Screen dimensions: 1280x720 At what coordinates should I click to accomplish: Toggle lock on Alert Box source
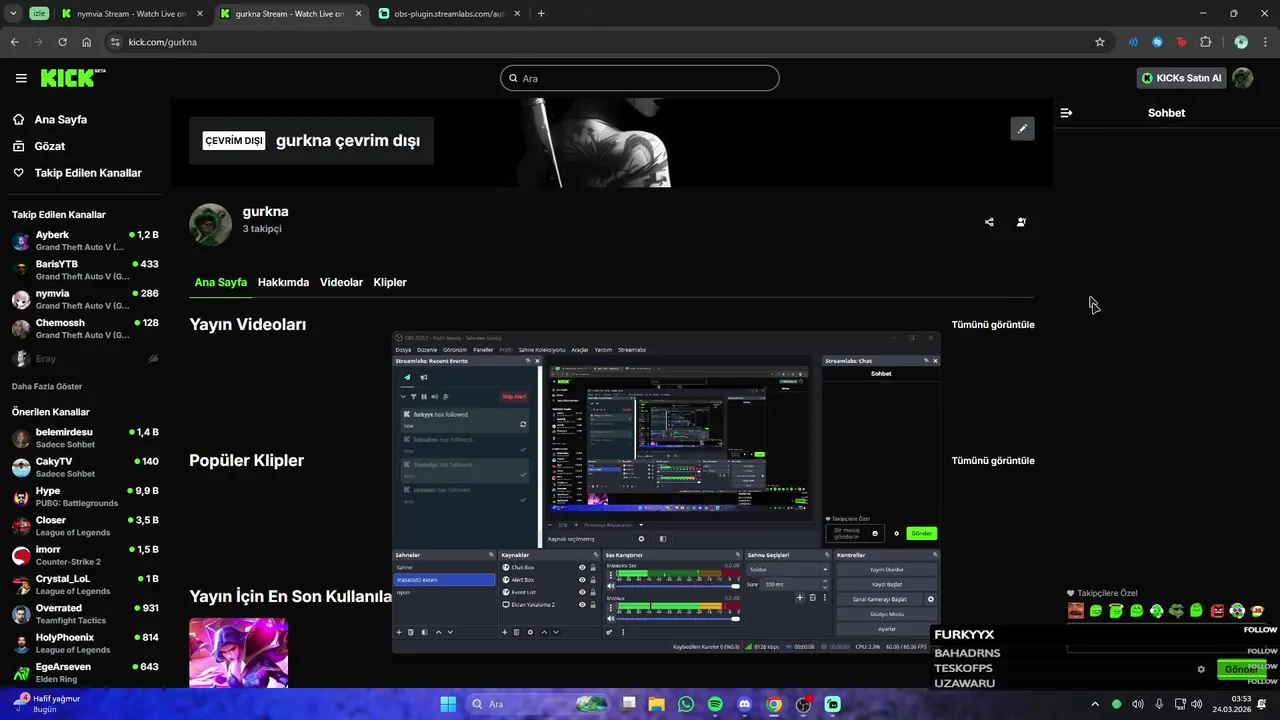click(x=593, y=580)
